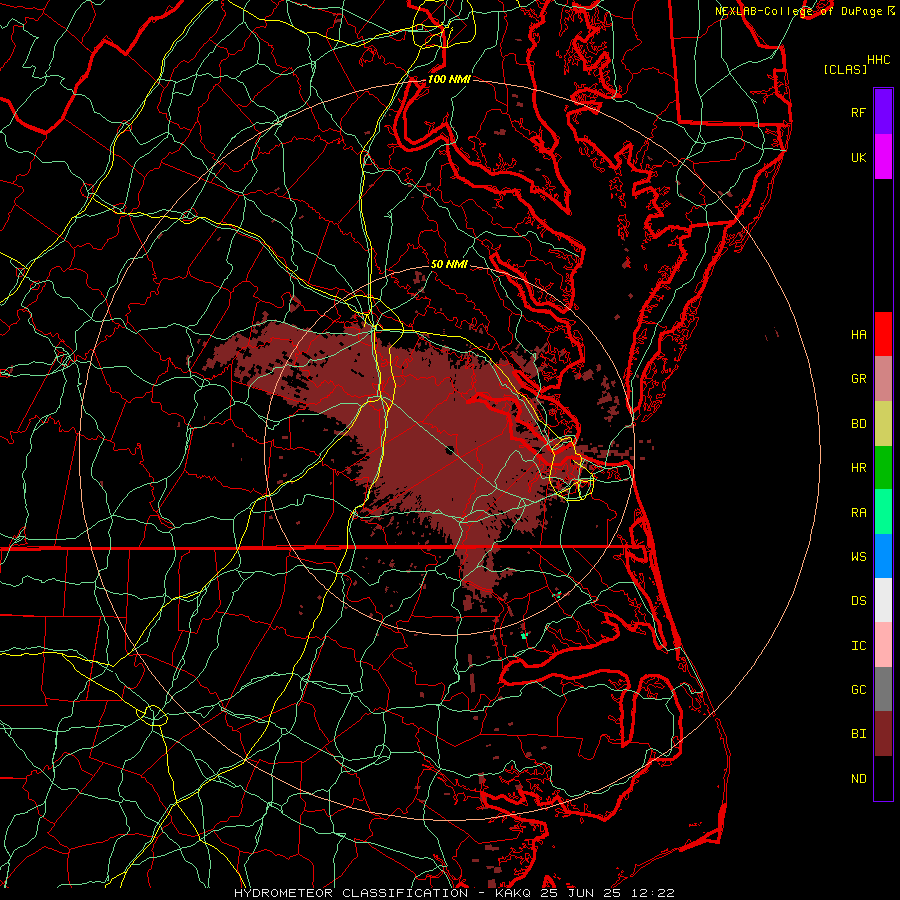Click the HR green legend swatch
The width and height of the screenshot is (900, 900).
click(883, 468)
